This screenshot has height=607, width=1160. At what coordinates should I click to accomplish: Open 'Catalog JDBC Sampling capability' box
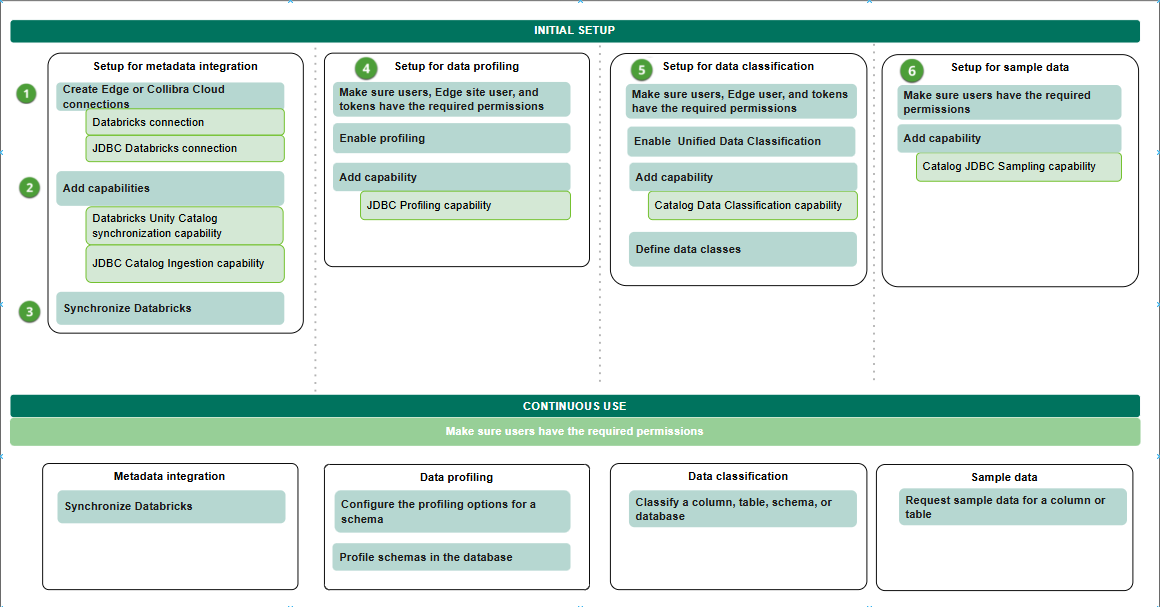point(1019,167)
